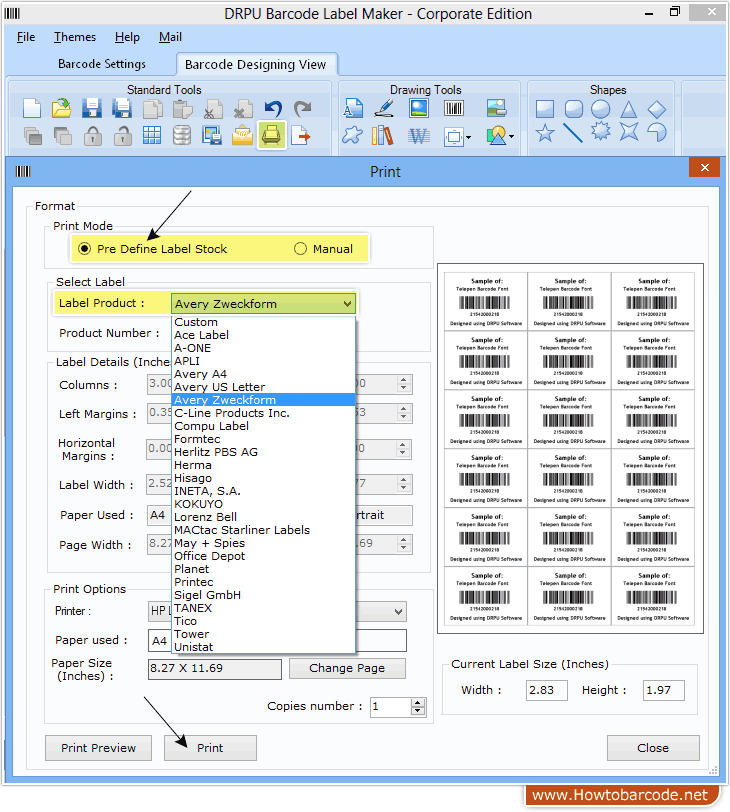Screen dimensions: 730x812
Task: Click the Email envelope icon
Action: coord(242,136)
